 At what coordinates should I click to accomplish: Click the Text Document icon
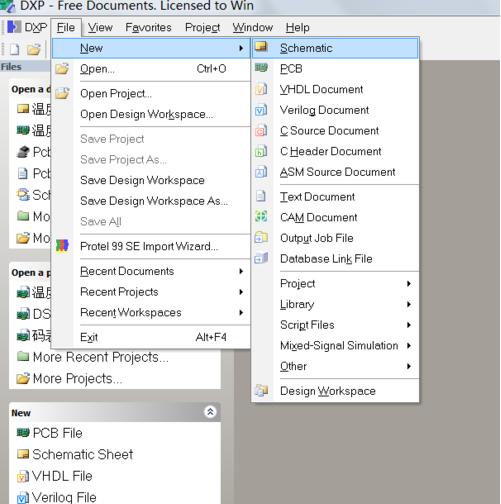[x=261, y=196]
